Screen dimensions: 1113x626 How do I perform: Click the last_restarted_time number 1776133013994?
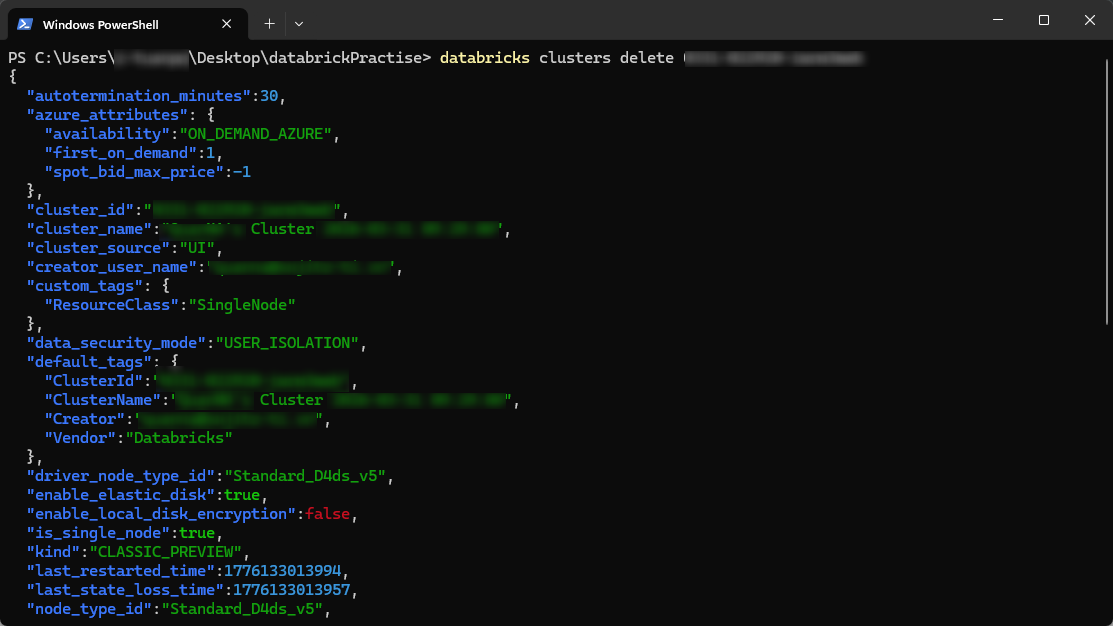click(x=283, y=571)
